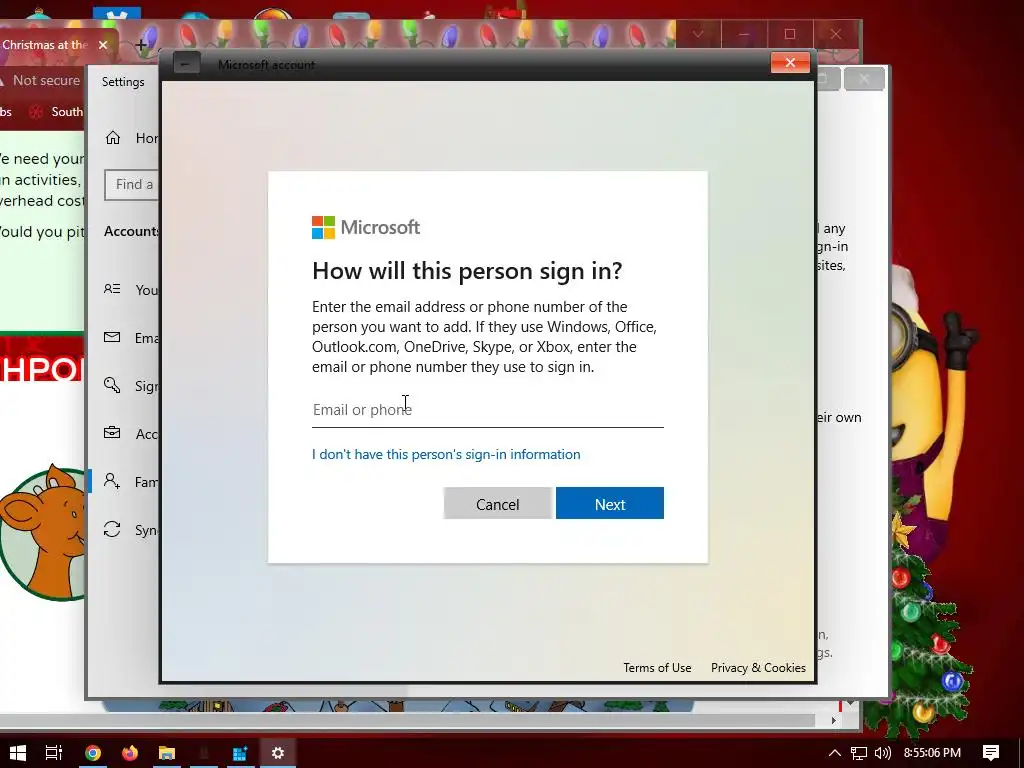Screen dimensions: 1024x768
Task: Open volume control in system tray
Action: (x=882, y=753)
